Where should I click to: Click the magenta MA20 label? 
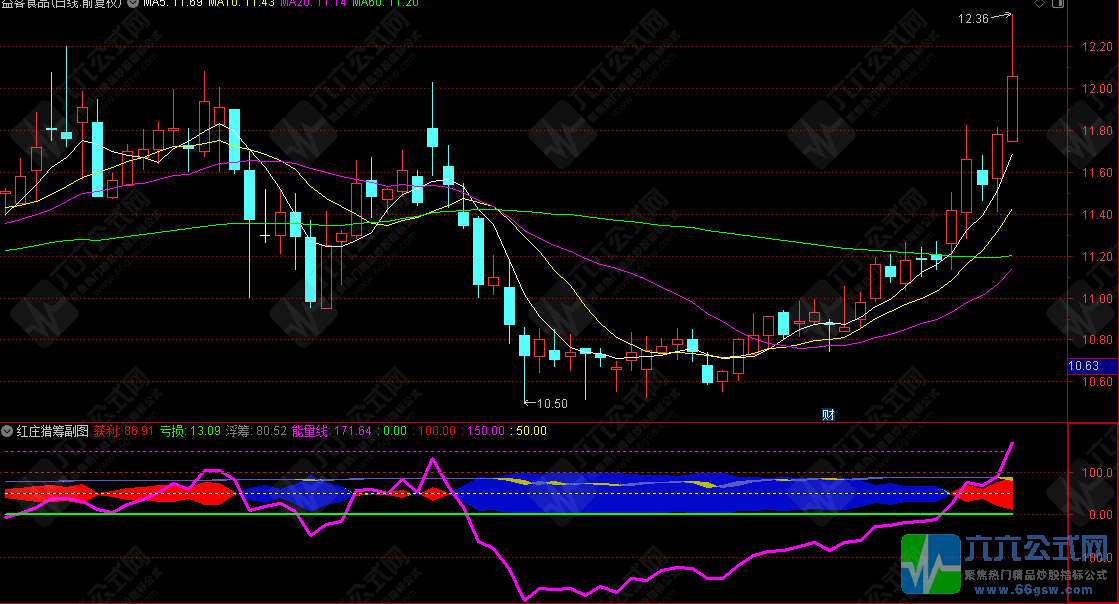[313, 4]
